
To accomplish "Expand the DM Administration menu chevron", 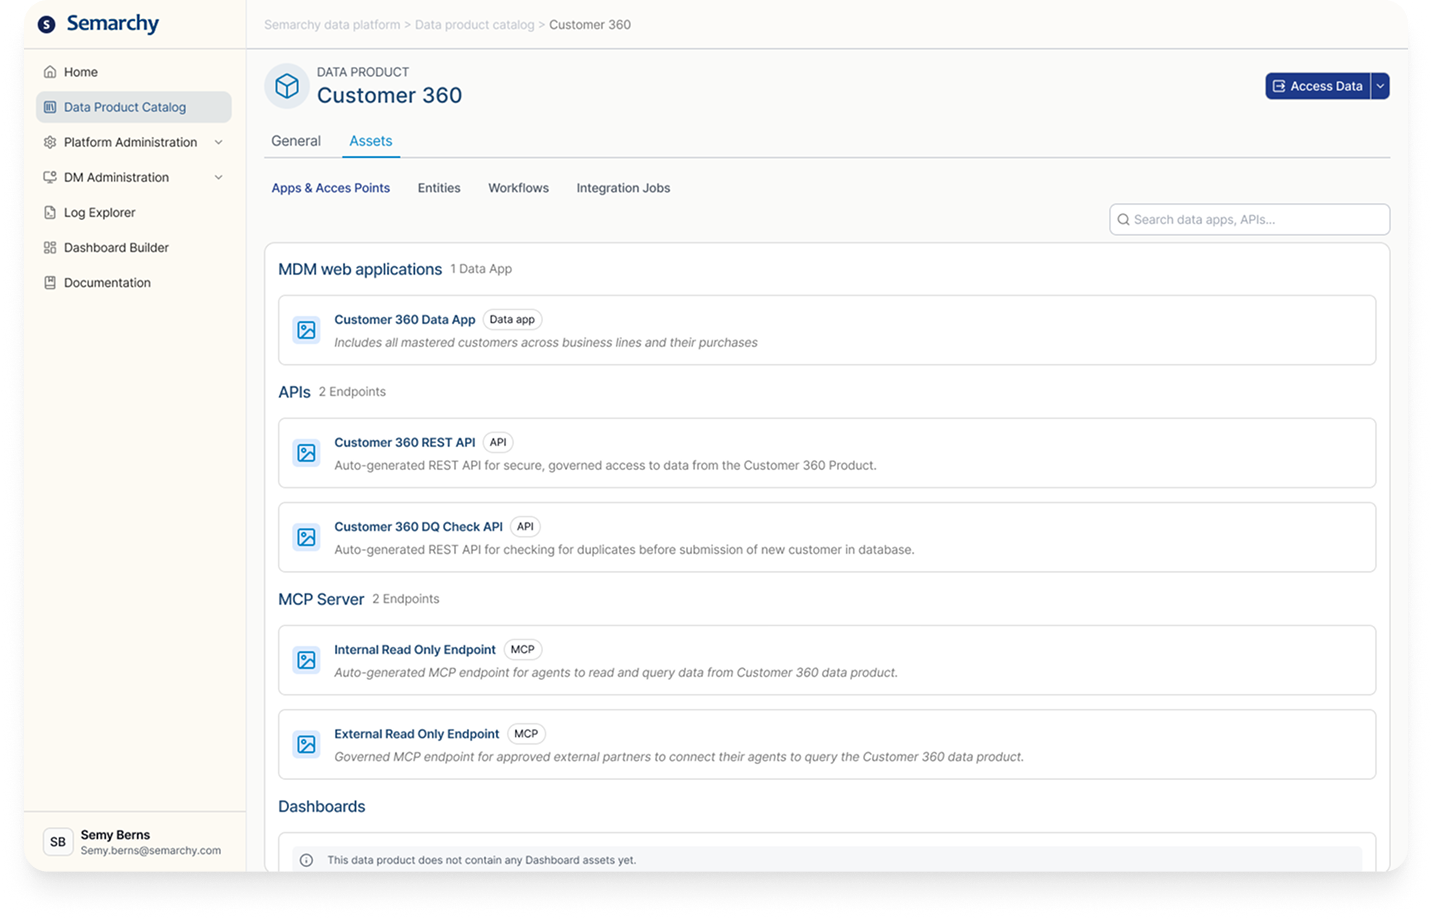I will (x=218, y=177).
